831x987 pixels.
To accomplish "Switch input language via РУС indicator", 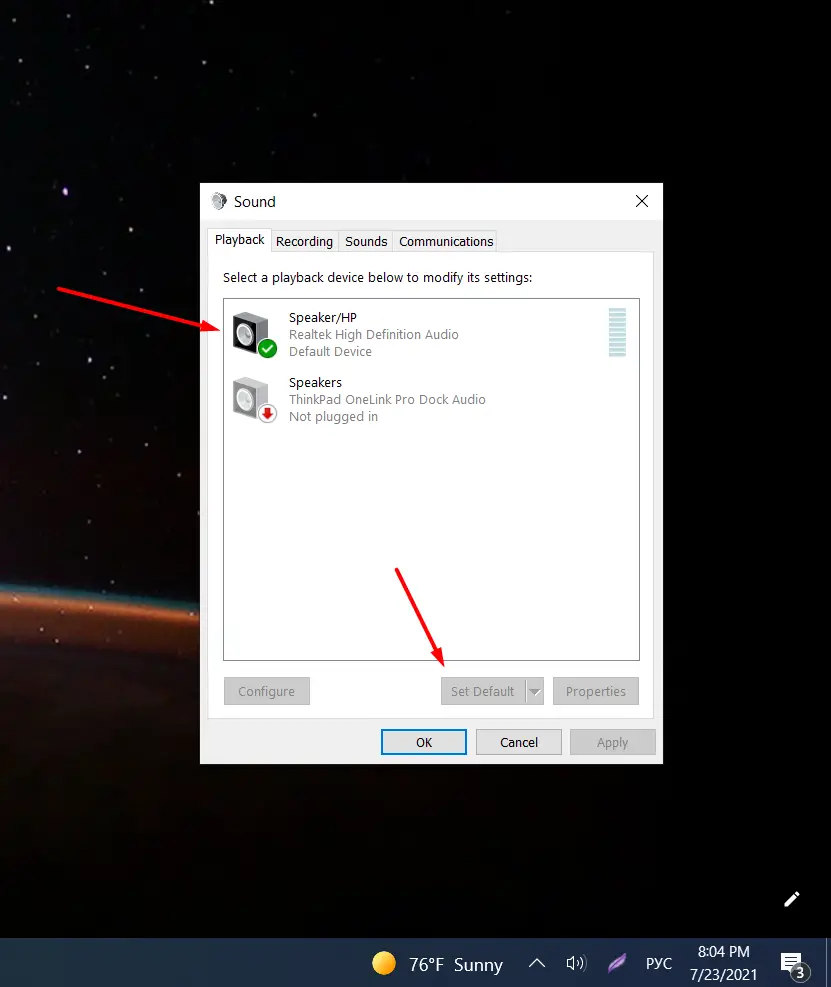I will coord(659,963).
